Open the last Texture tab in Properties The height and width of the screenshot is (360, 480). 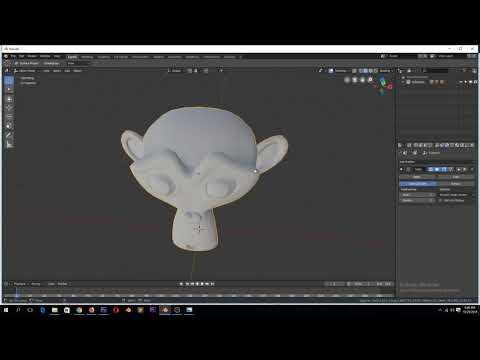pyautogui.click(x=471, y=145)
